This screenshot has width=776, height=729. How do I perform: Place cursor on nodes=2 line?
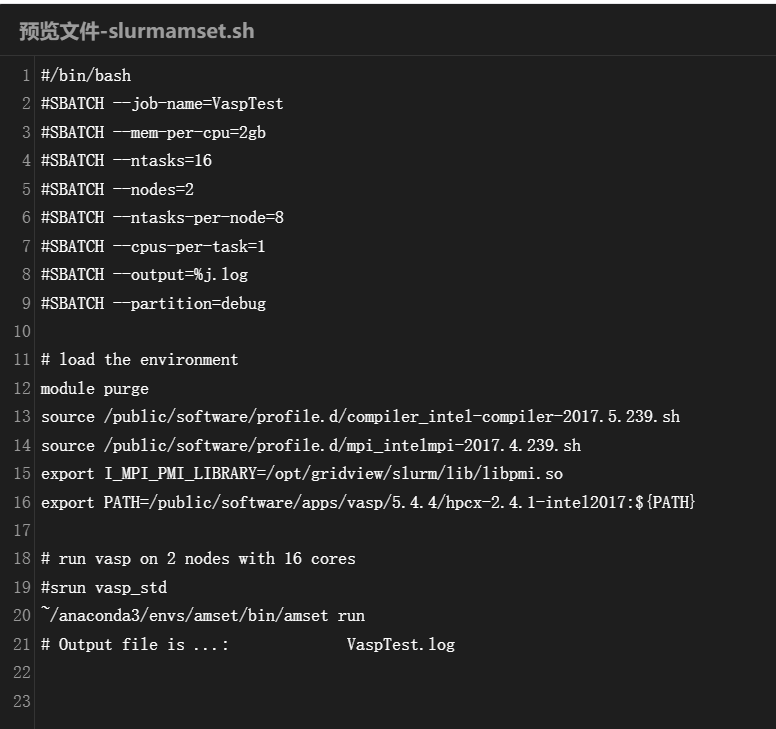122,189
